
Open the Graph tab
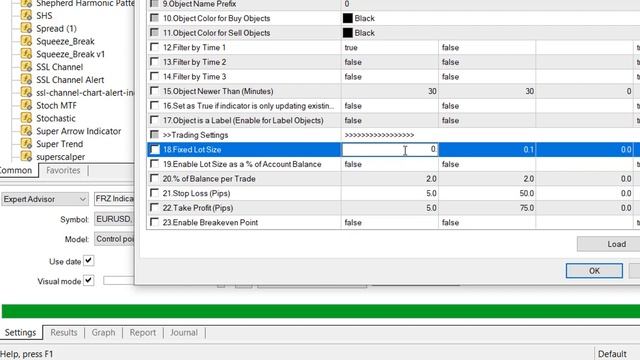103,333
